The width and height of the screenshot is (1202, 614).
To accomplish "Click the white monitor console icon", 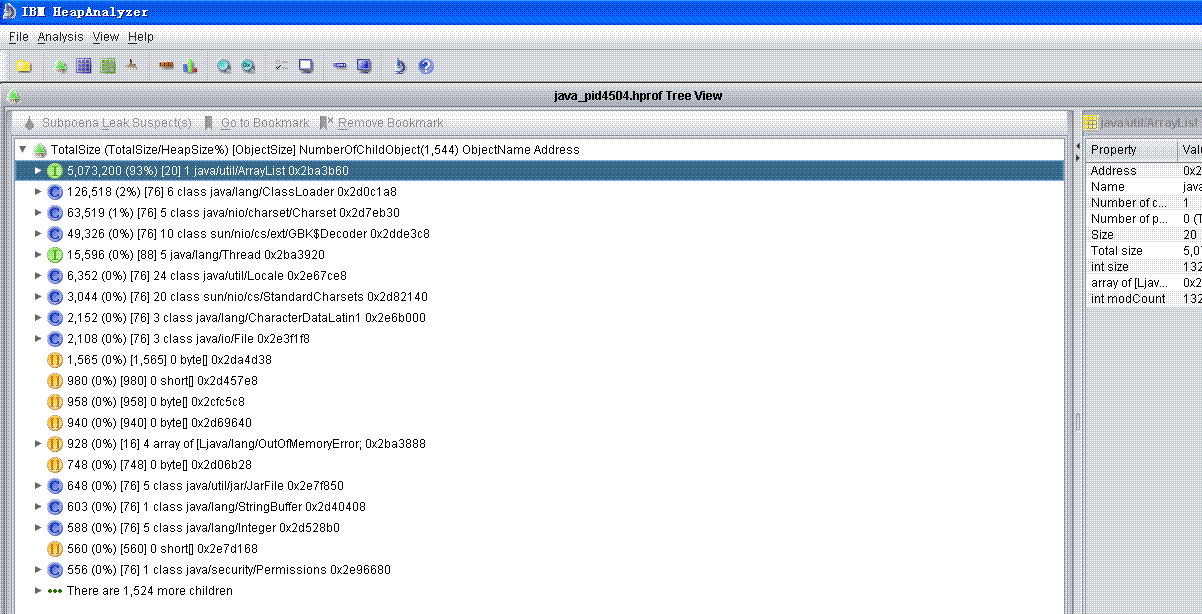I will tap(306, 66).
